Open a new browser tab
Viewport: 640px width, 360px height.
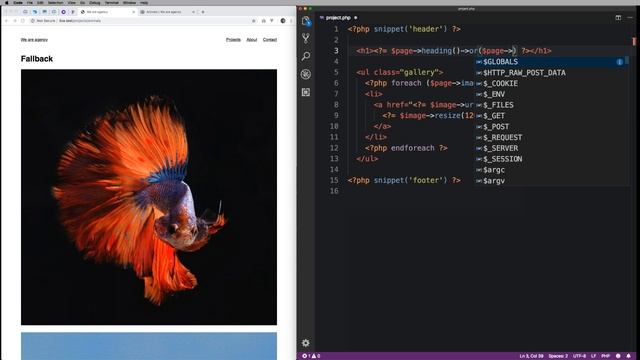(203, 12)
